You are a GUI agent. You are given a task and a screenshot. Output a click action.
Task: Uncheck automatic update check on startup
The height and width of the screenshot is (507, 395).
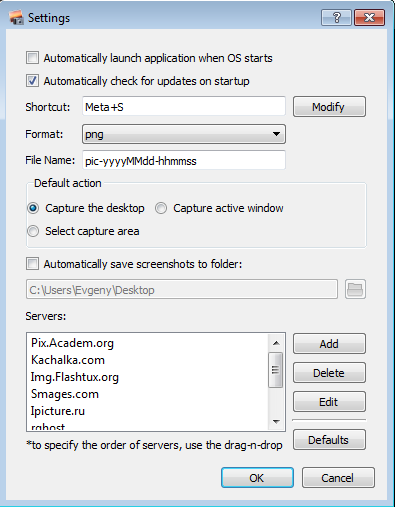pos(32,81)
